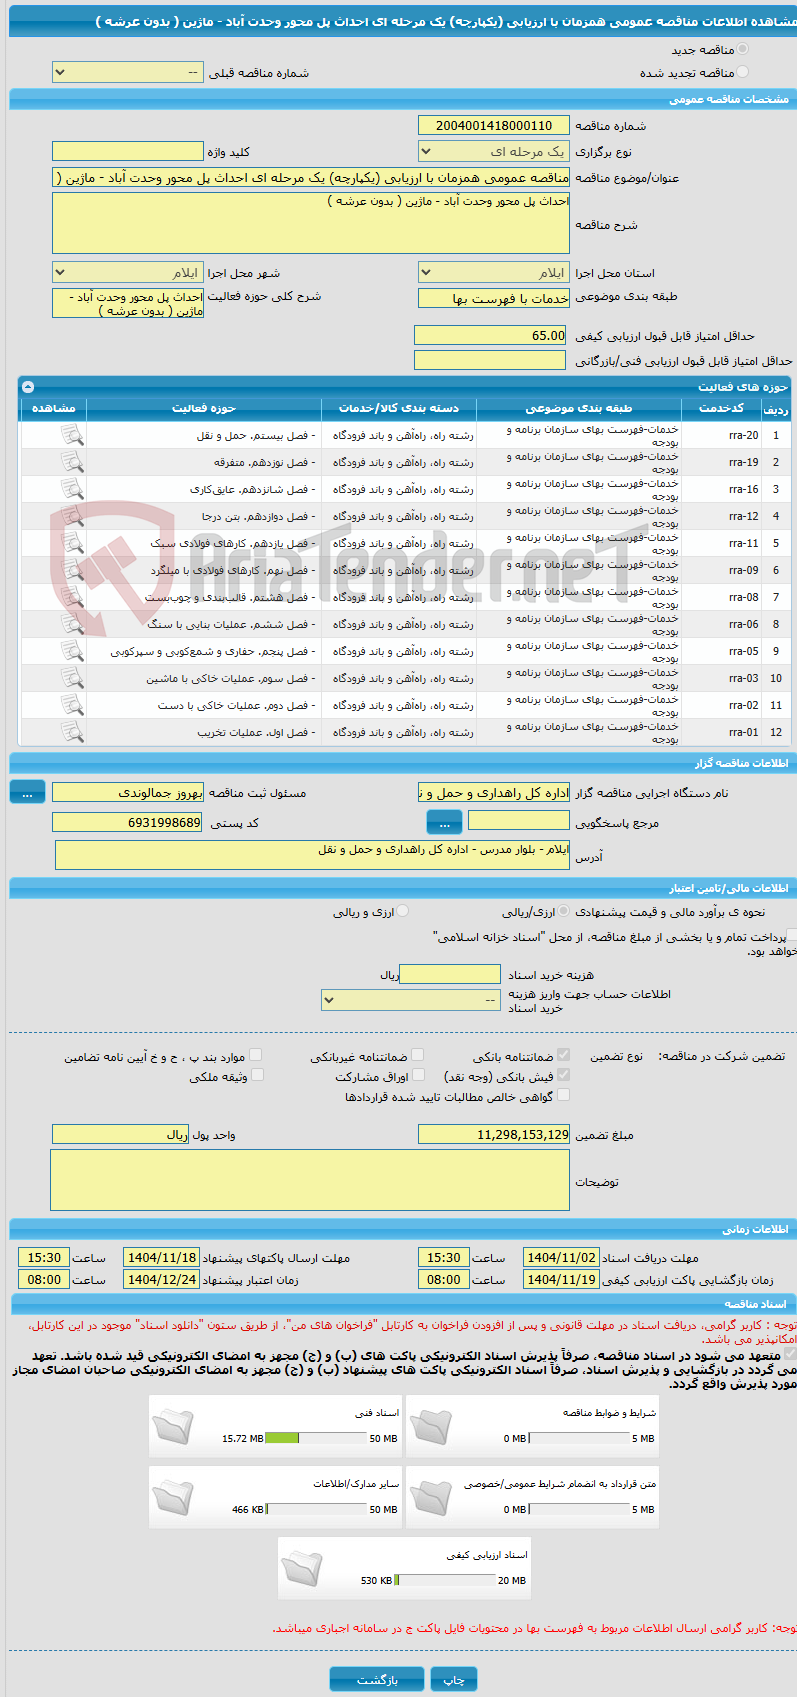797x1697 pixels.
Task: Toggle موارد بند پ، ج و خ checkbox
Action: (256, 1055)
